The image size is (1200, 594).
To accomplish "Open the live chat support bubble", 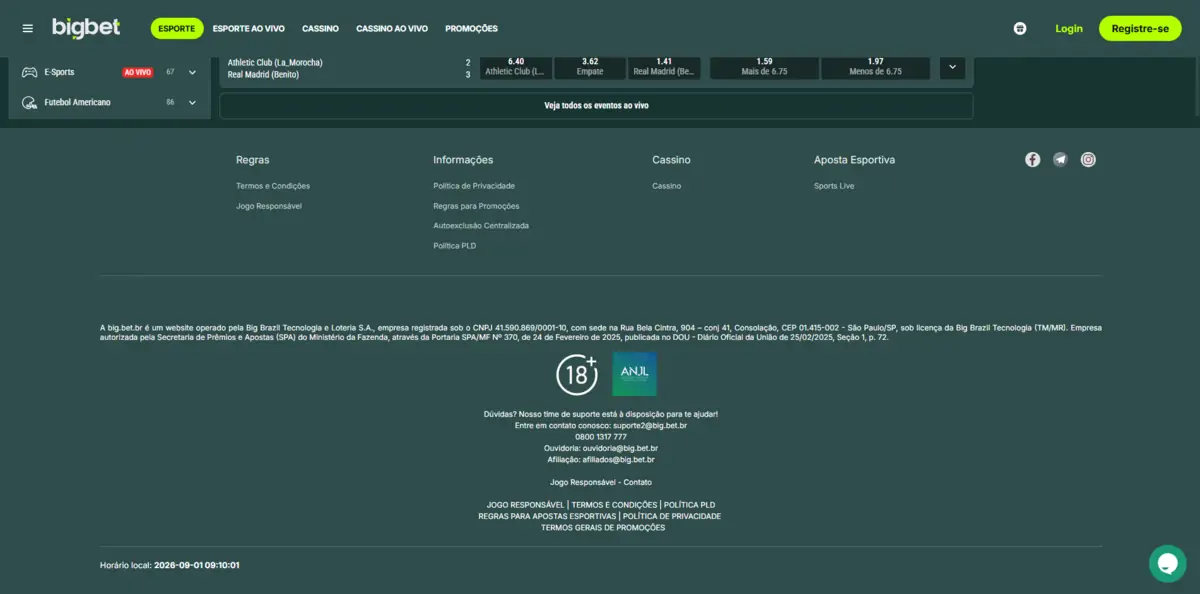I will click(x=1167, y=563).
